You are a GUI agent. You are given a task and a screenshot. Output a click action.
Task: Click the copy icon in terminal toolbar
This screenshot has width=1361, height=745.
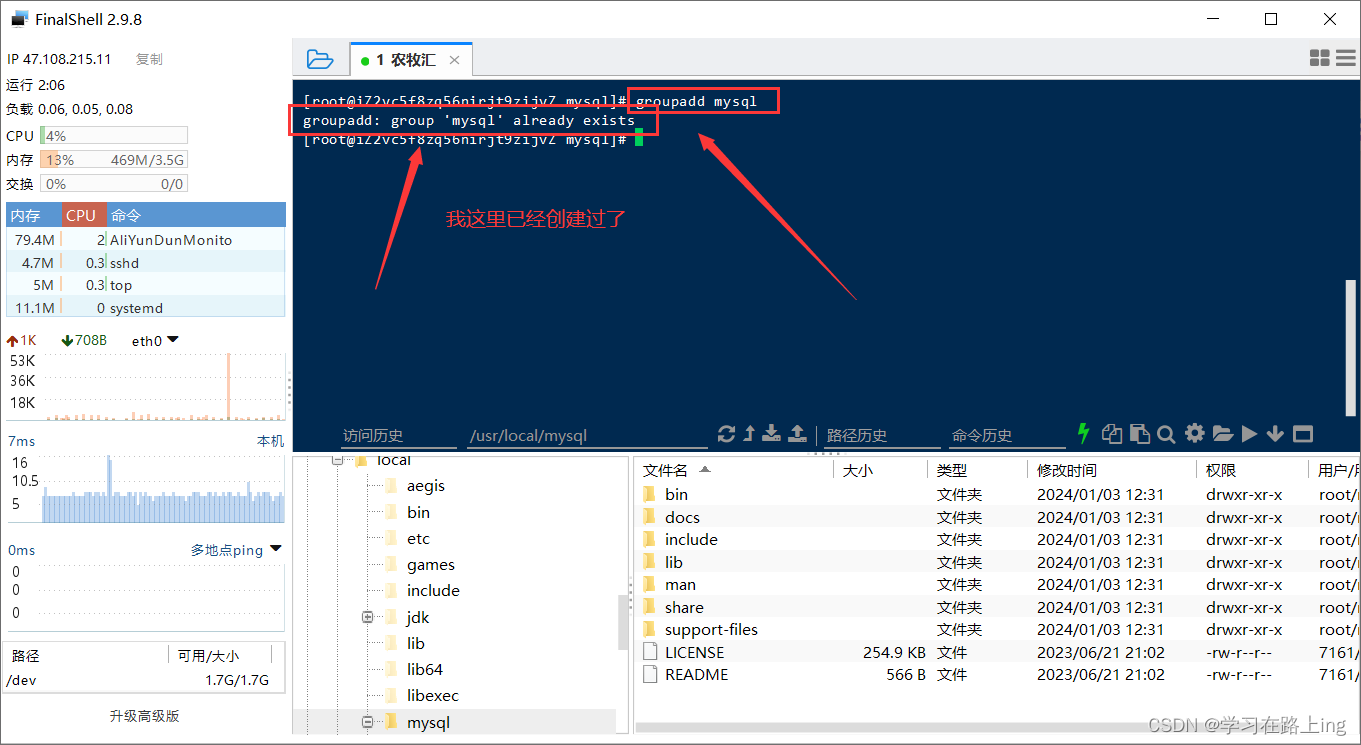coord(1112,433)
